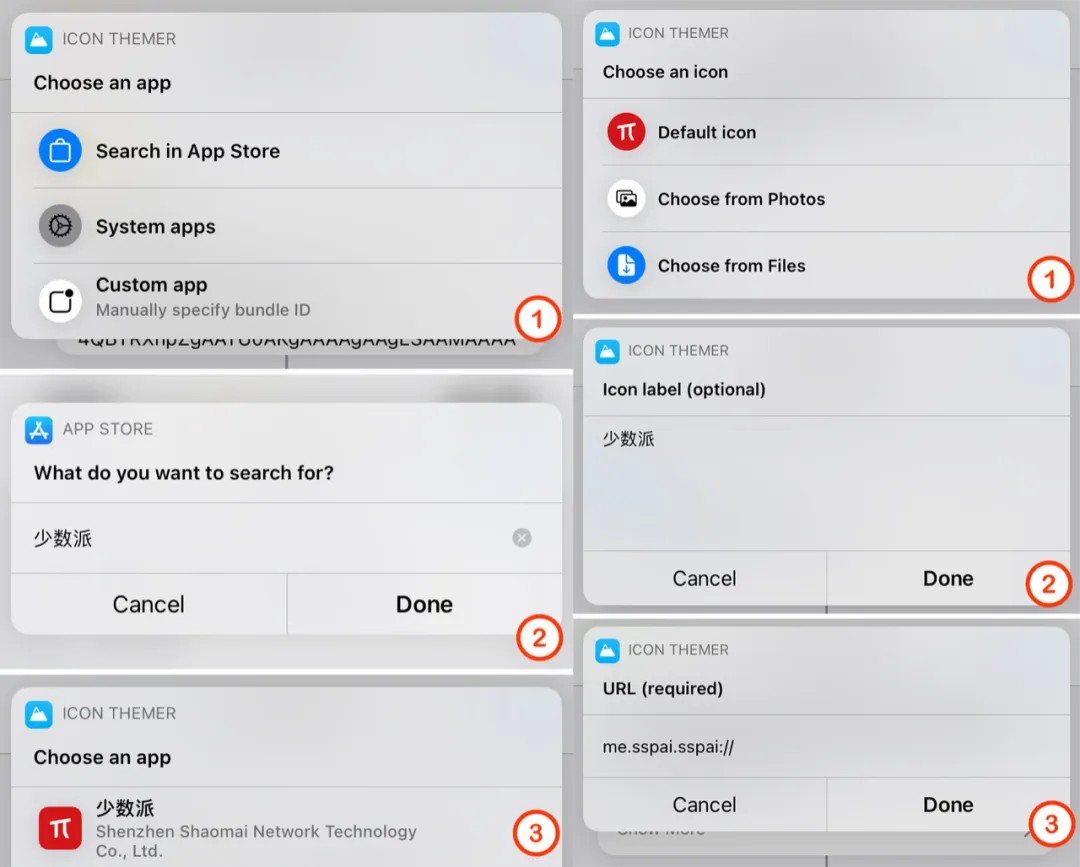The width and height of the screenshot is (1080, 867).
Task: Cancel the Icon label dialog
Action: (x=704, y=578)
